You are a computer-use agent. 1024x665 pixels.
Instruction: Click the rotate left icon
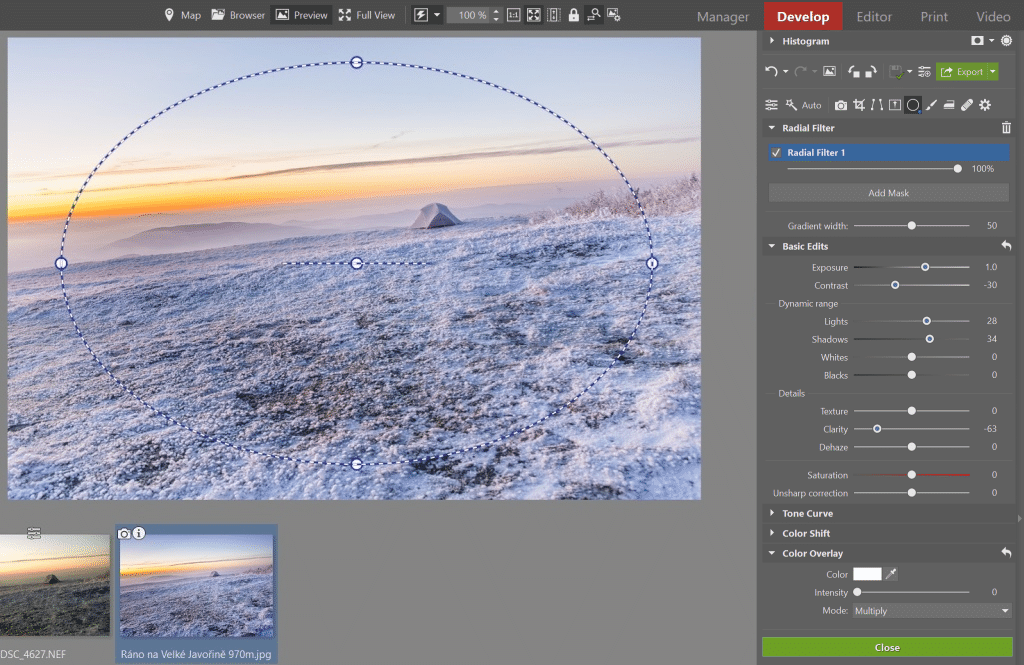pos(855,72)
